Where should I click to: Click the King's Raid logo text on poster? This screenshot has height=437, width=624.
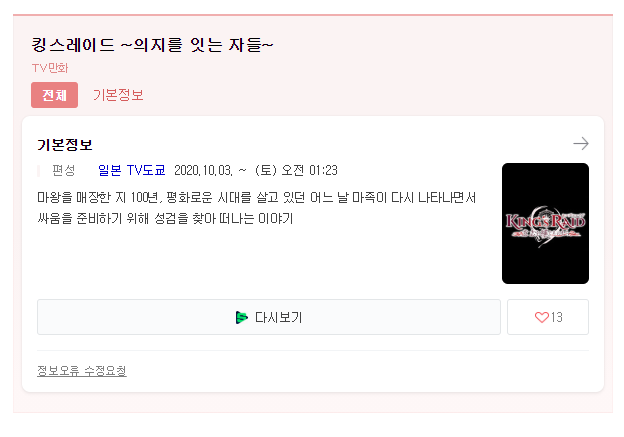click(x=545, y=223)
